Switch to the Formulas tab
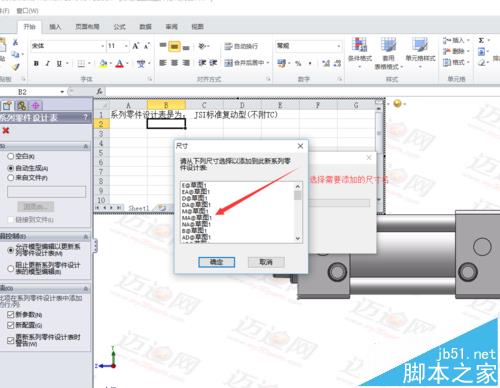Image resolution: width=500 pixels, height=388 pixels. 119,27
